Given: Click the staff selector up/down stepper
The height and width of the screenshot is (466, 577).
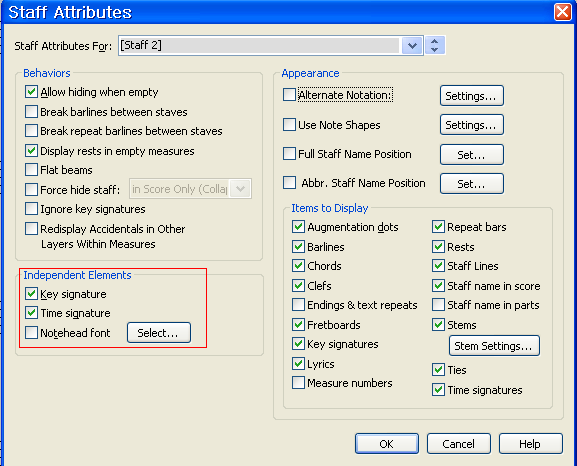Looking at the screenshot, I should pyautogui.click(x=435, y=46).
